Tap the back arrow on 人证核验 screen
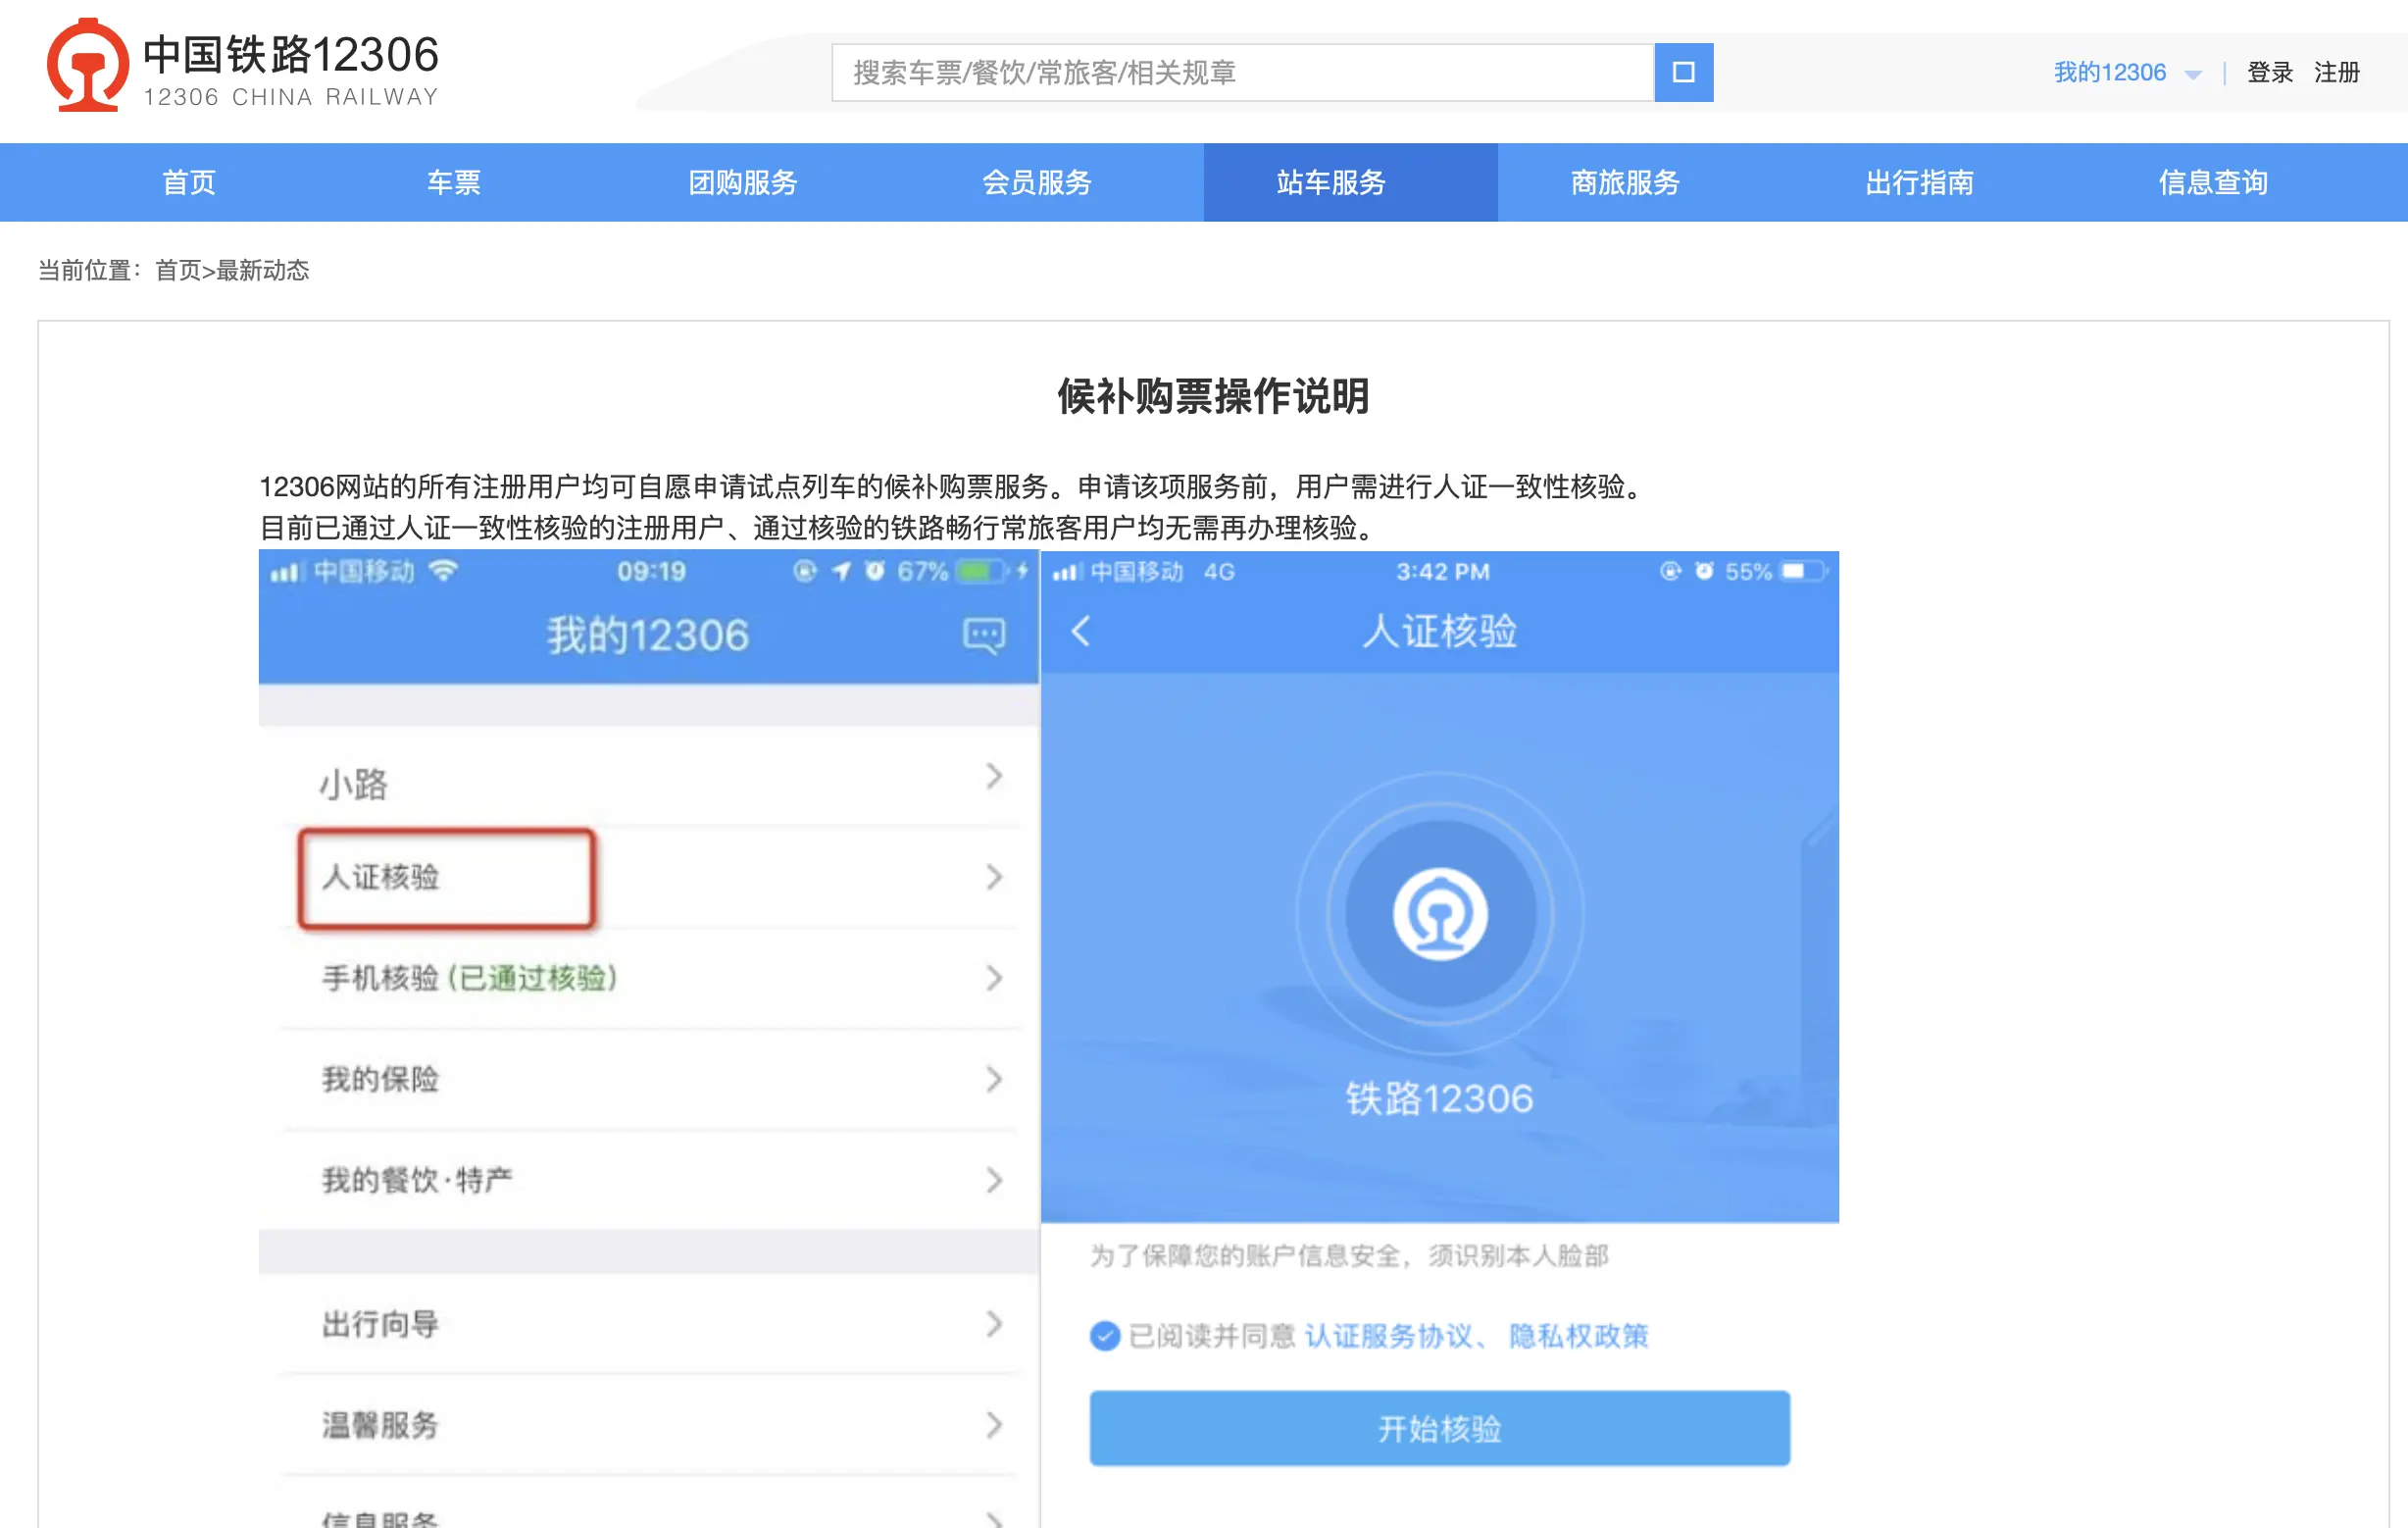This screenshot has width=2408, height=1528. (x=1080, y=631)
